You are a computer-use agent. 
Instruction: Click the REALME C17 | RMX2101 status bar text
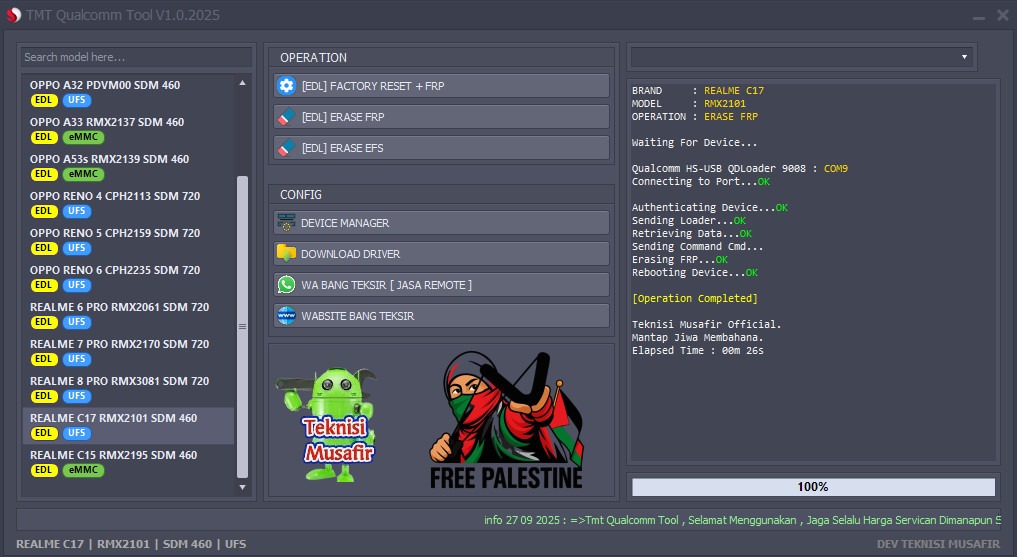[x=131, y=544]
